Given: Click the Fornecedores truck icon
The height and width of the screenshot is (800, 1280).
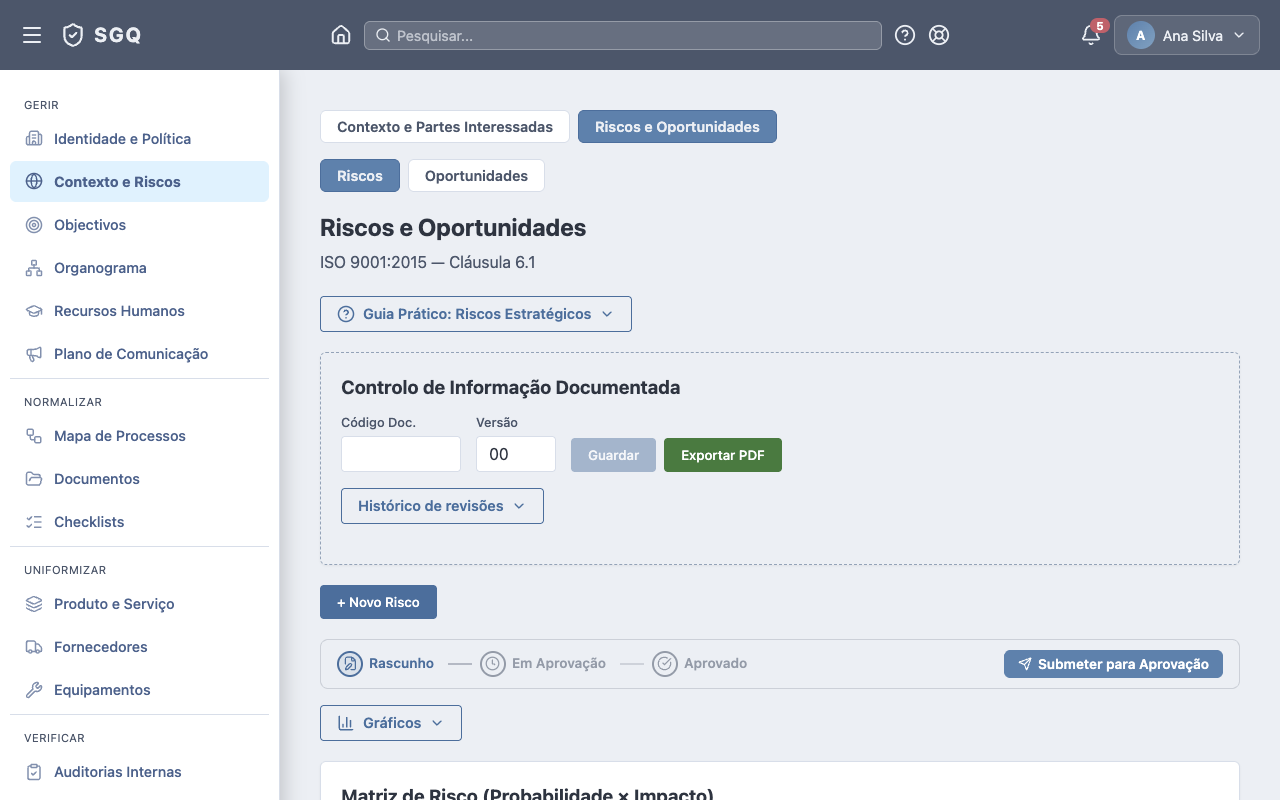Looking at the screenshot, I should click(34, 647).
